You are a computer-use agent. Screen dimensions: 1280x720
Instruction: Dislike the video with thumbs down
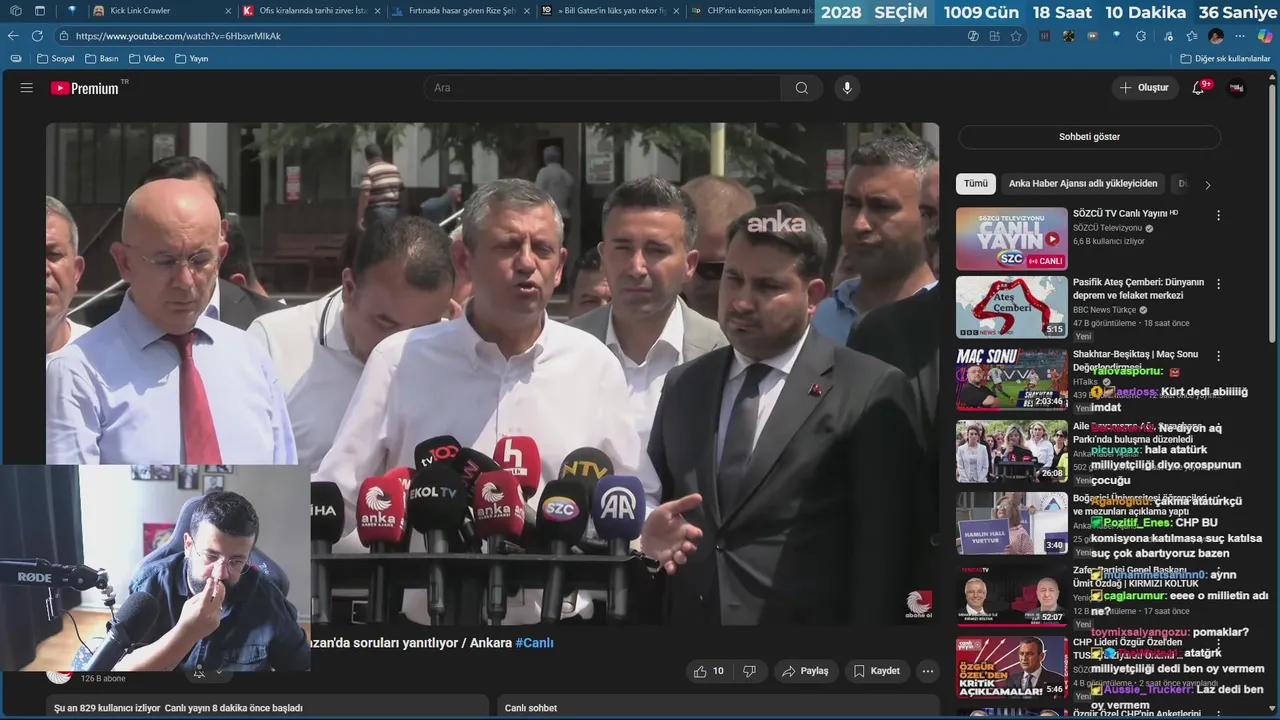point(749,671)
